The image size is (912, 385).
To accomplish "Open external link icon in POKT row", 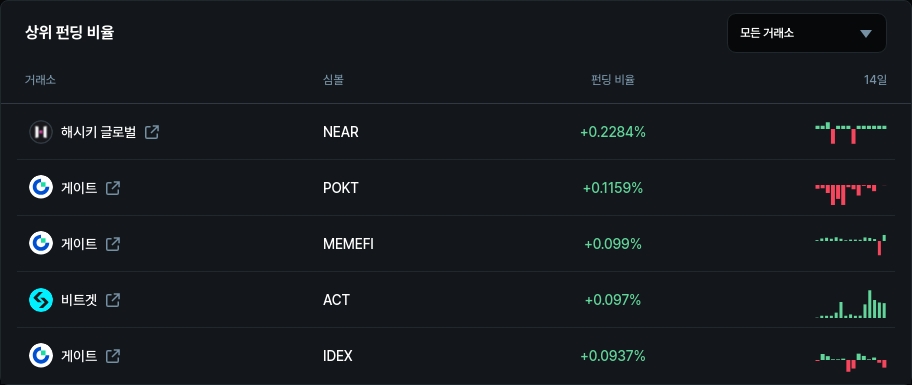I will [x=113, y=188].
